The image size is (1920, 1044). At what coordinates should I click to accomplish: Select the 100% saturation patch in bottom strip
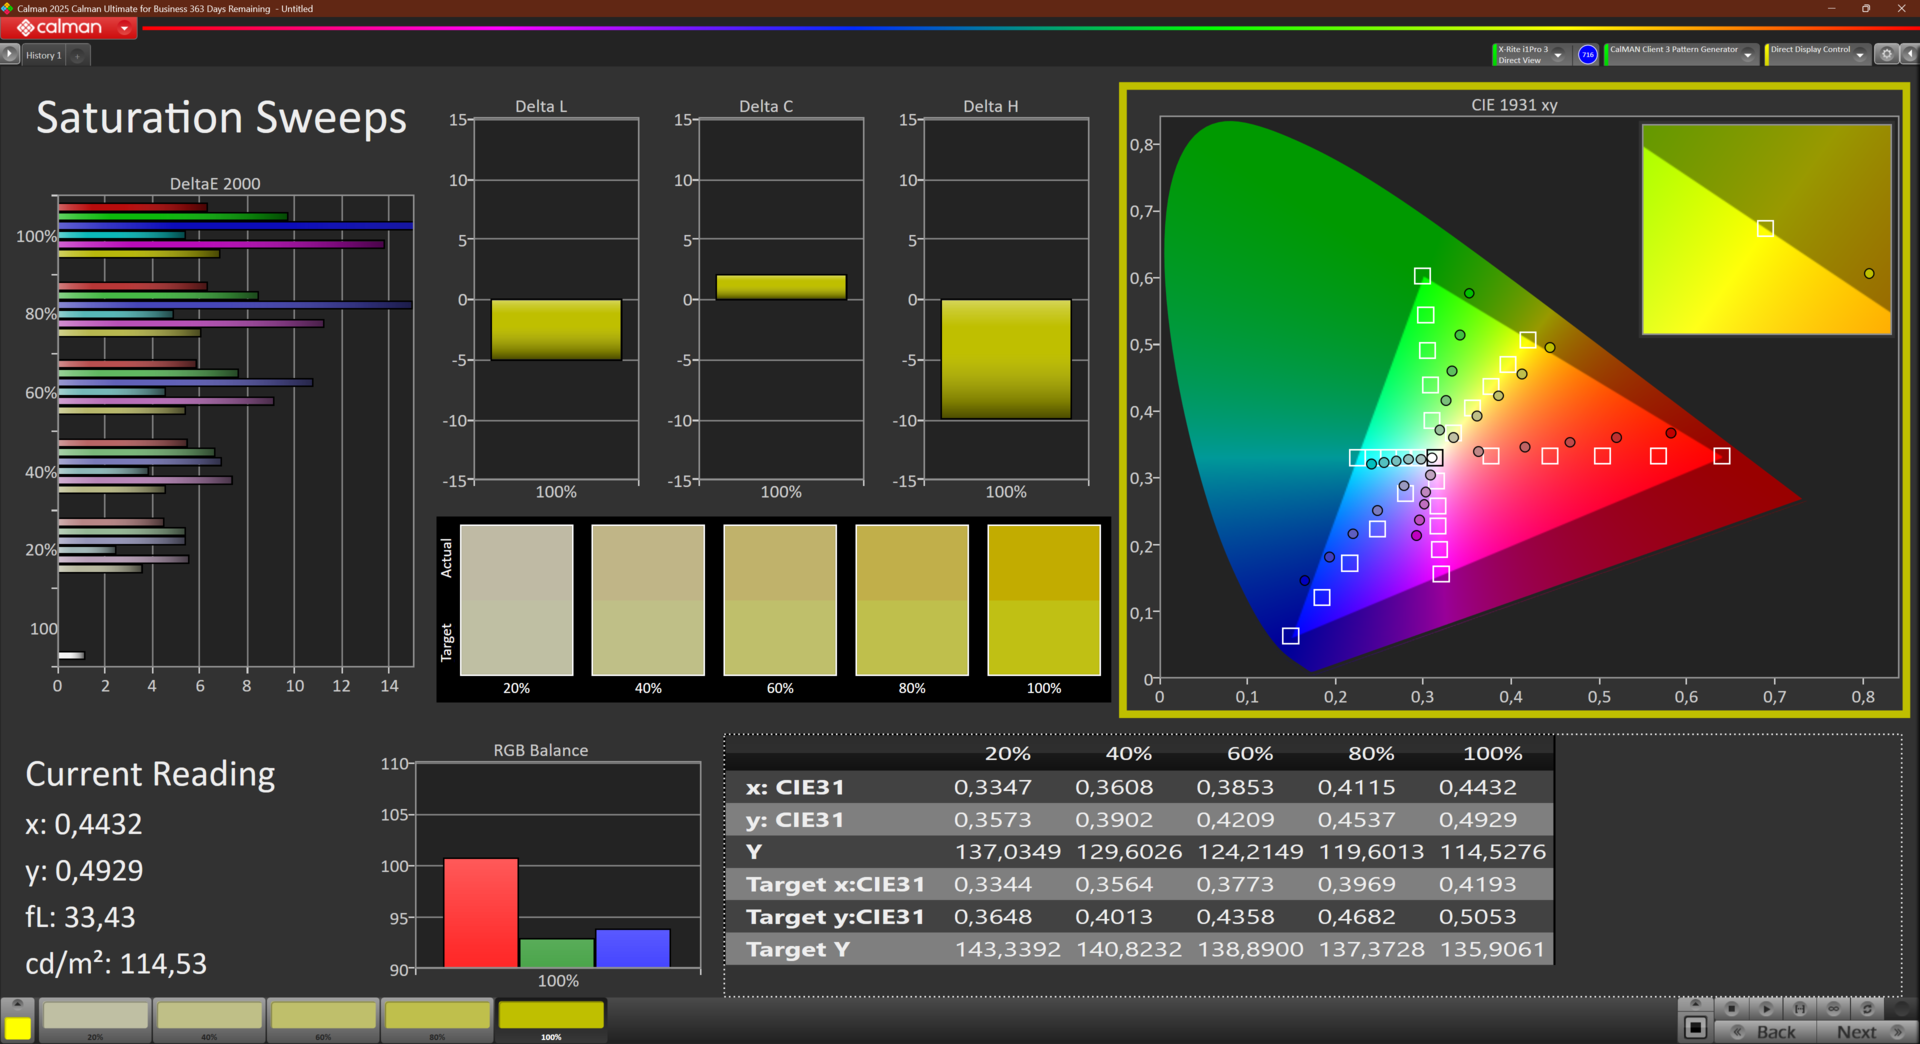[x=552, y=1020]
